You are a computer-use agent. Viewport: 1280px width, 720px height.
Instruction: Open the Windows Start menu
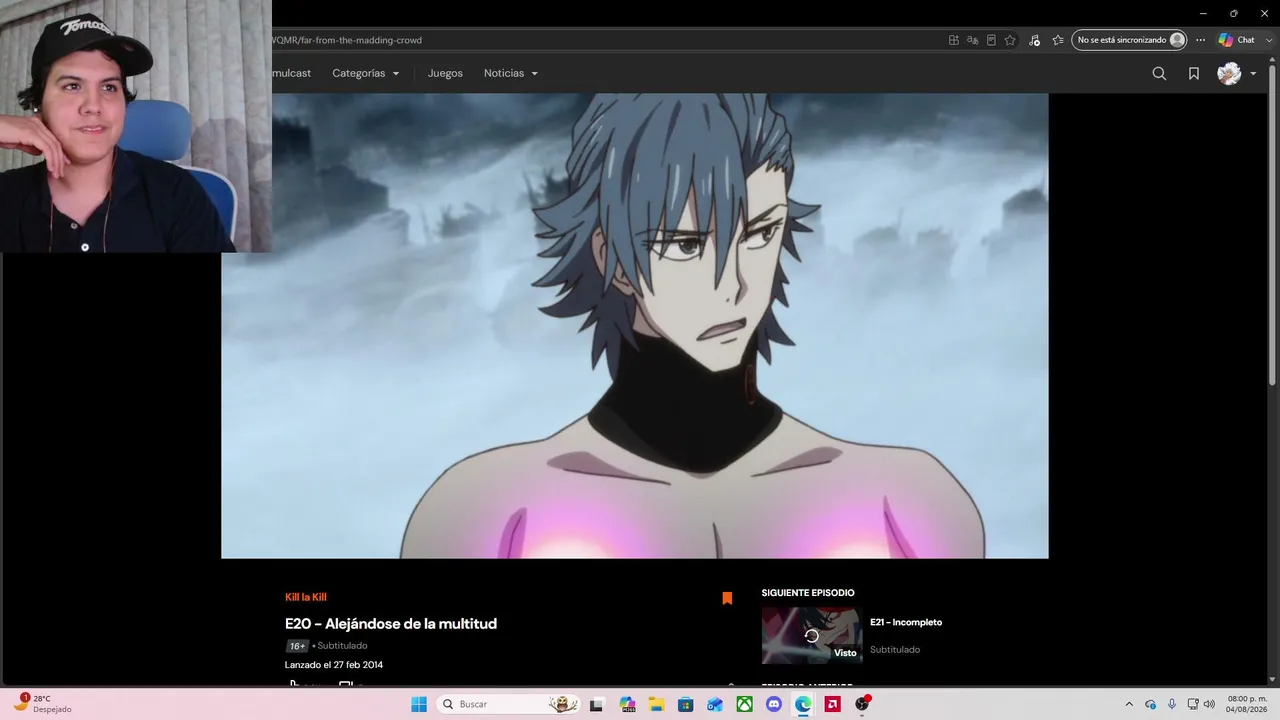coord(419,704)
